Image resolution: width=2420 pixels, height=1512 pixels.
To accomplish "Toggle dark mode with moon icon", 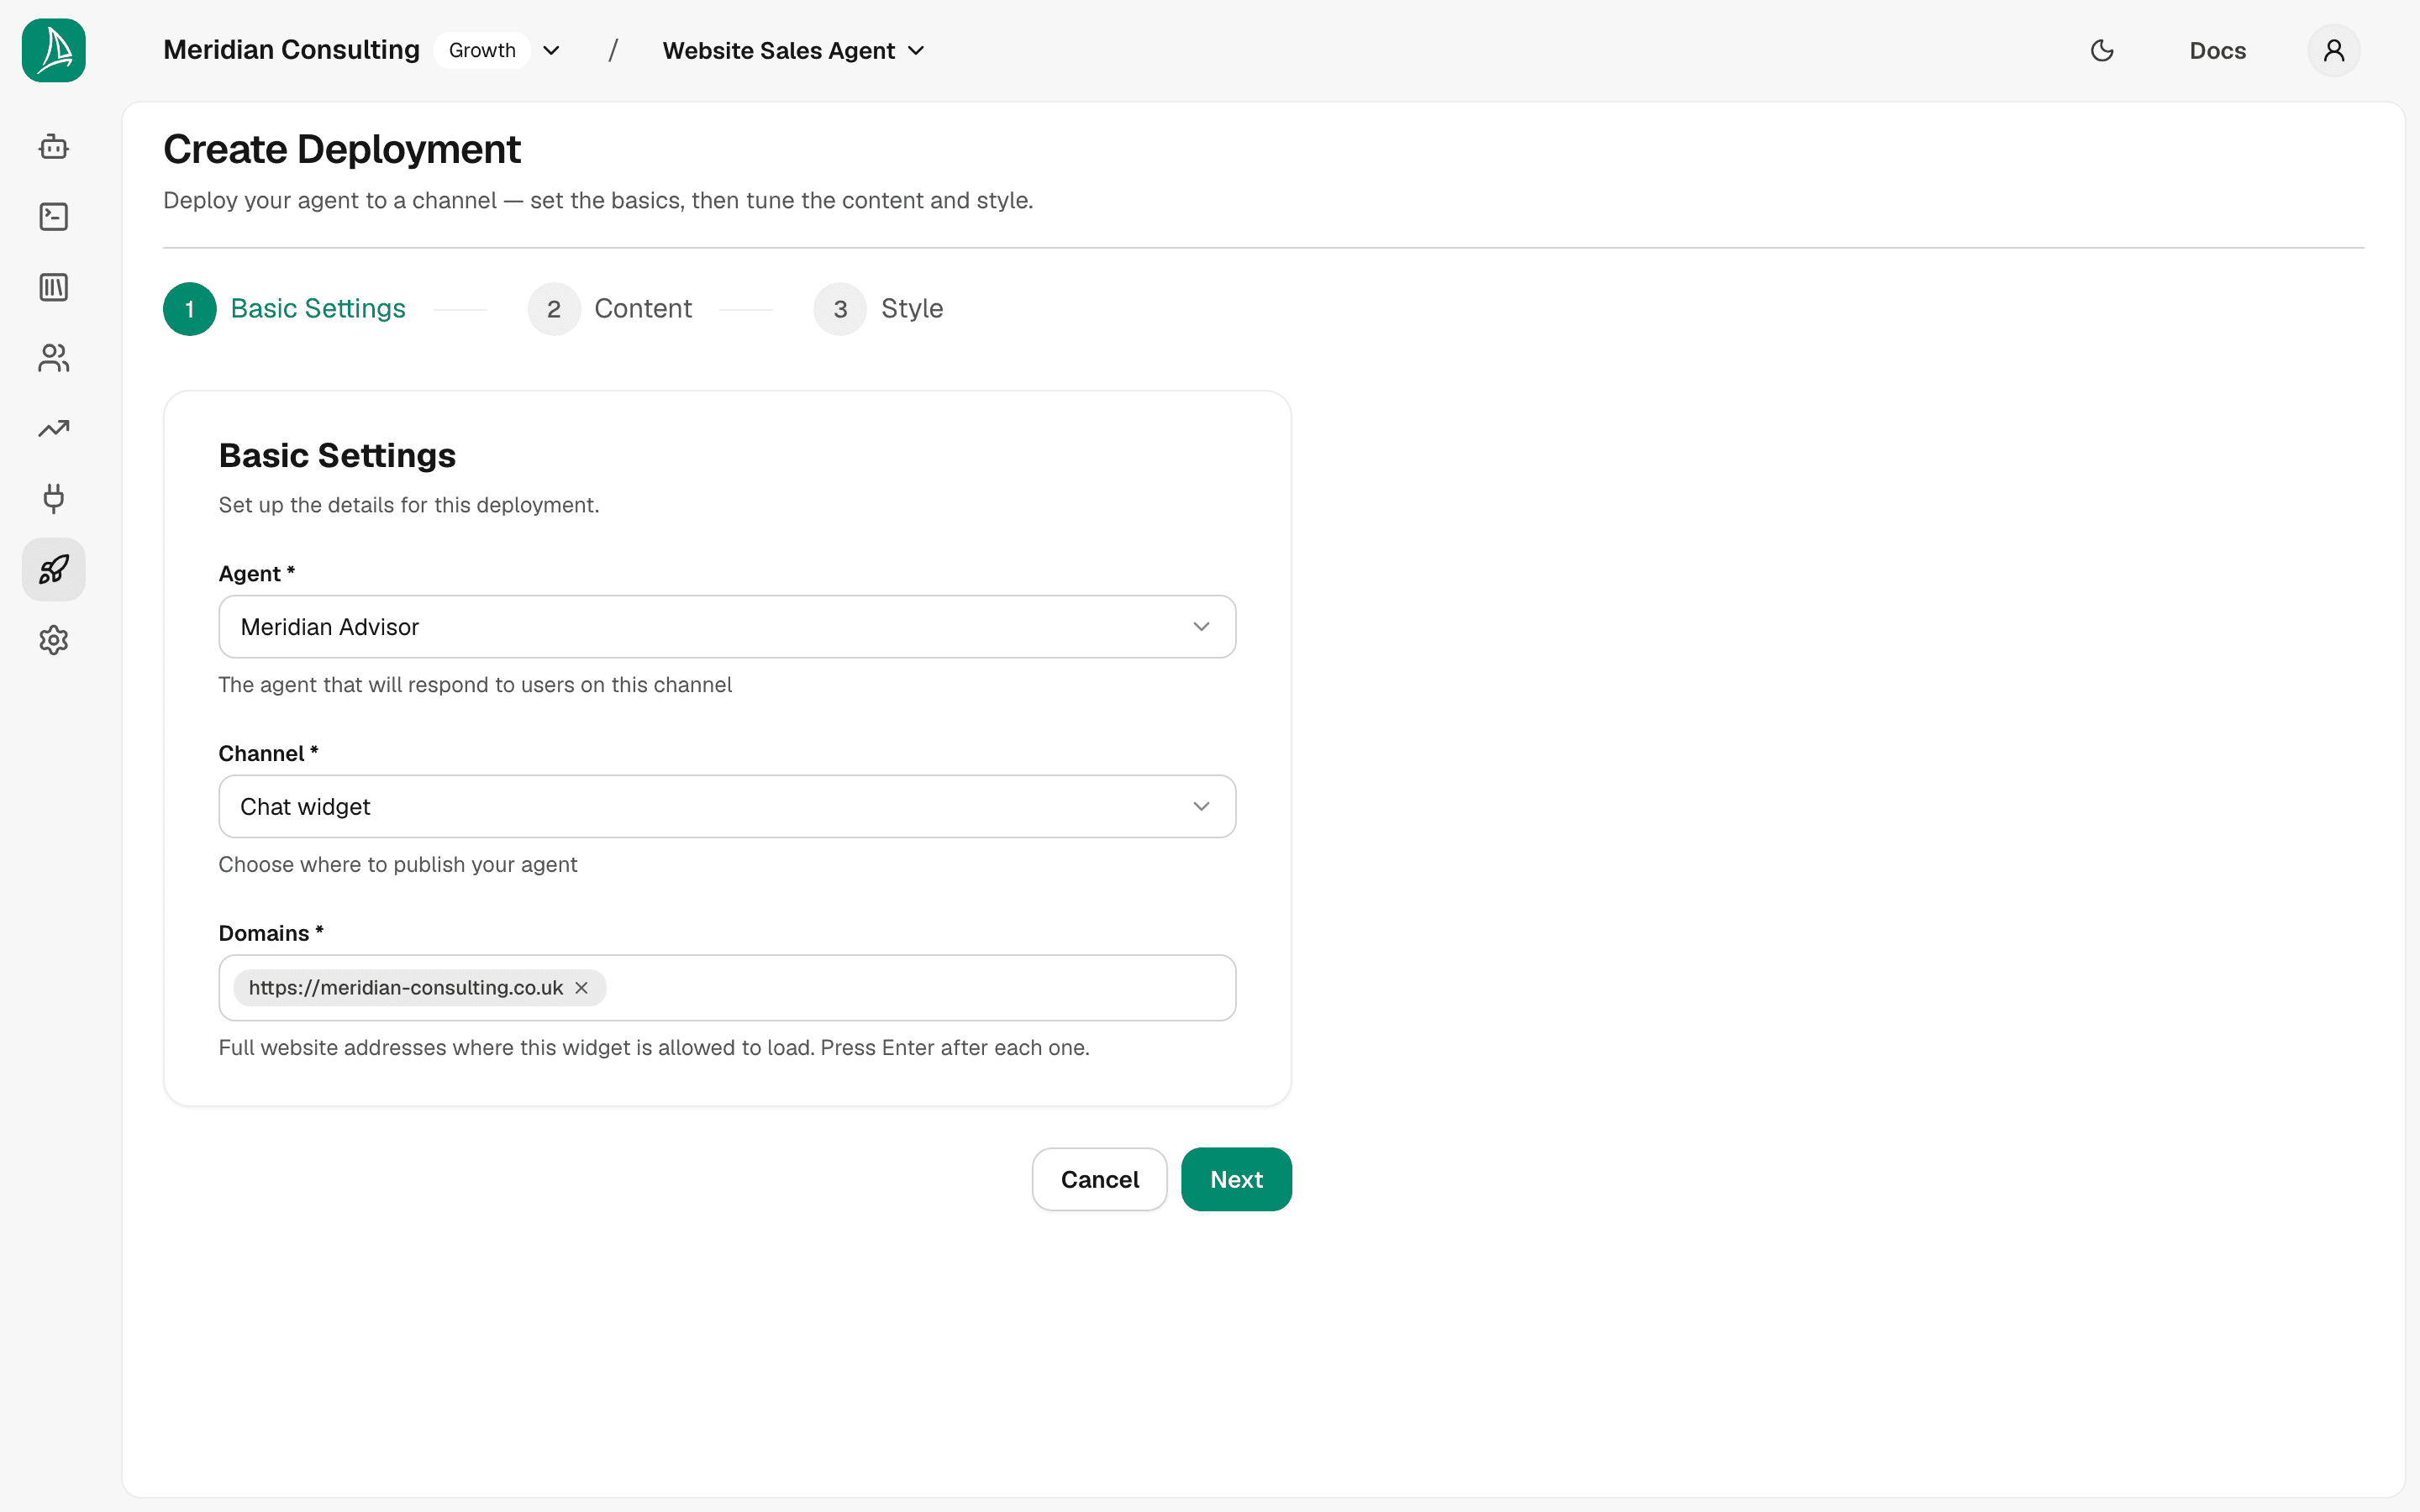I will pyautogui.click(x=2102, y=50).
